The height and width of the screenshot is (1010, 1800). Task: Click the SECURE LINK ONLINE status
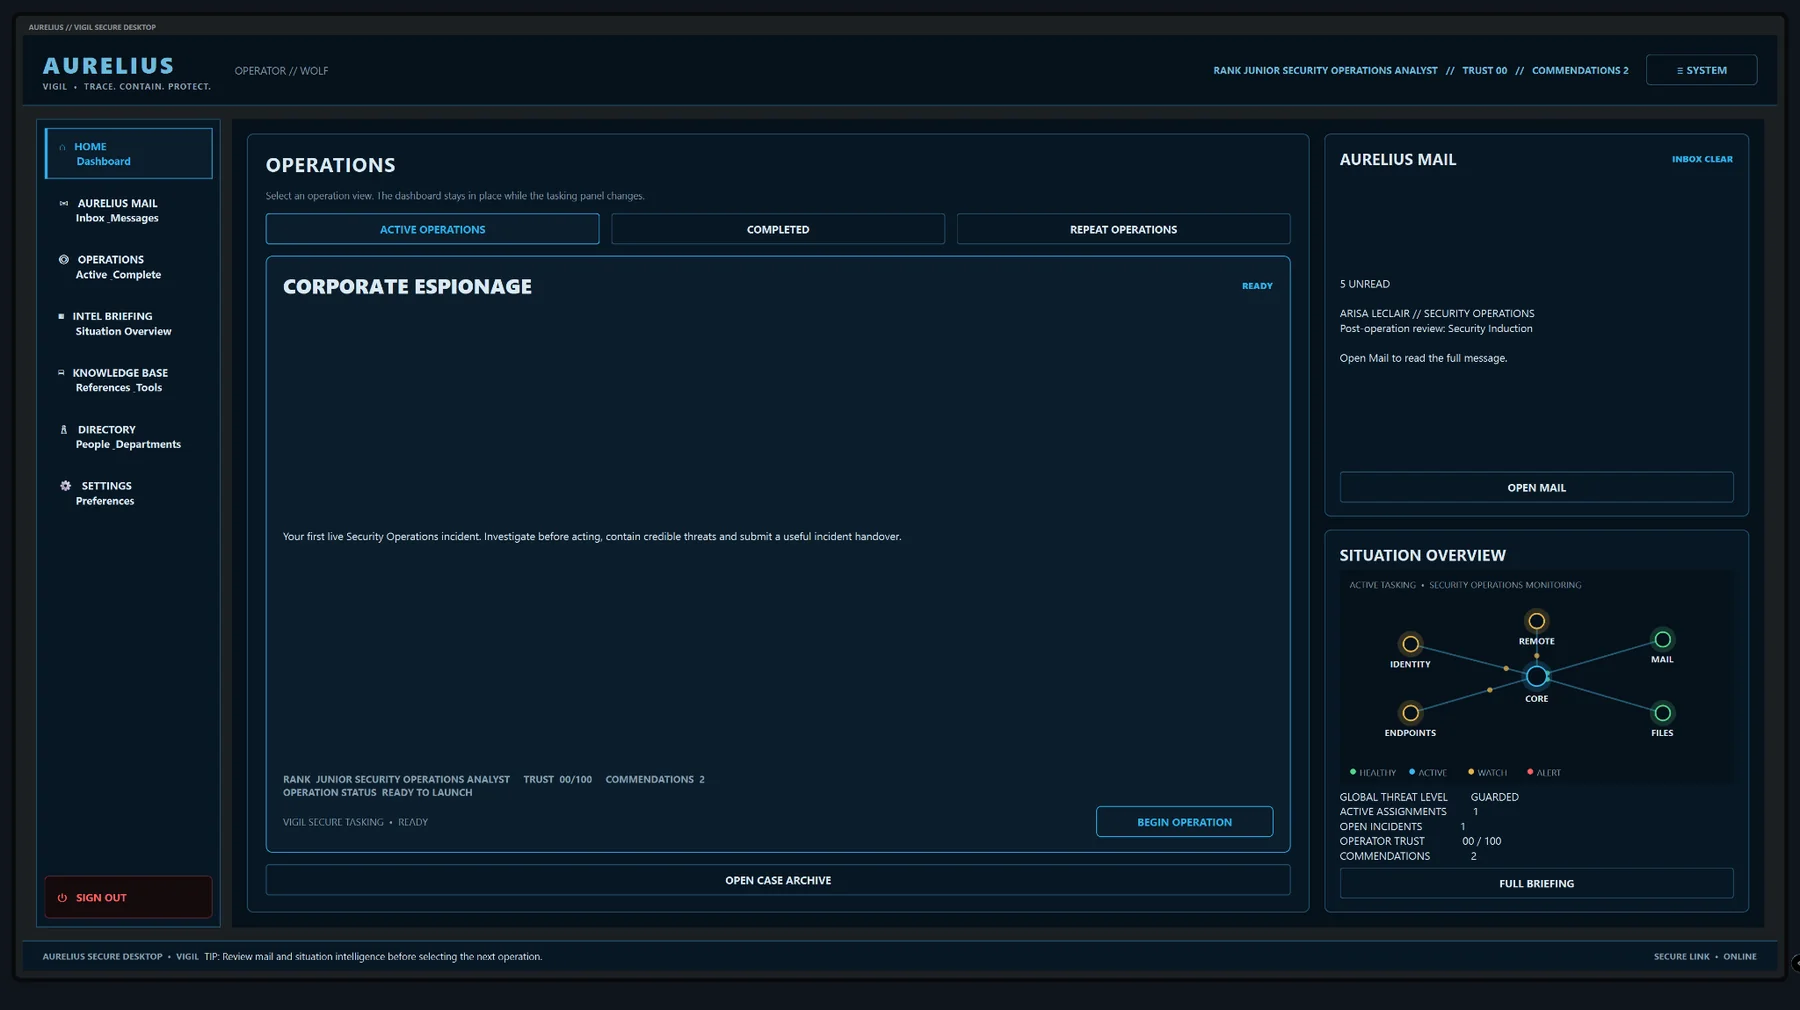click(1705, 956)
